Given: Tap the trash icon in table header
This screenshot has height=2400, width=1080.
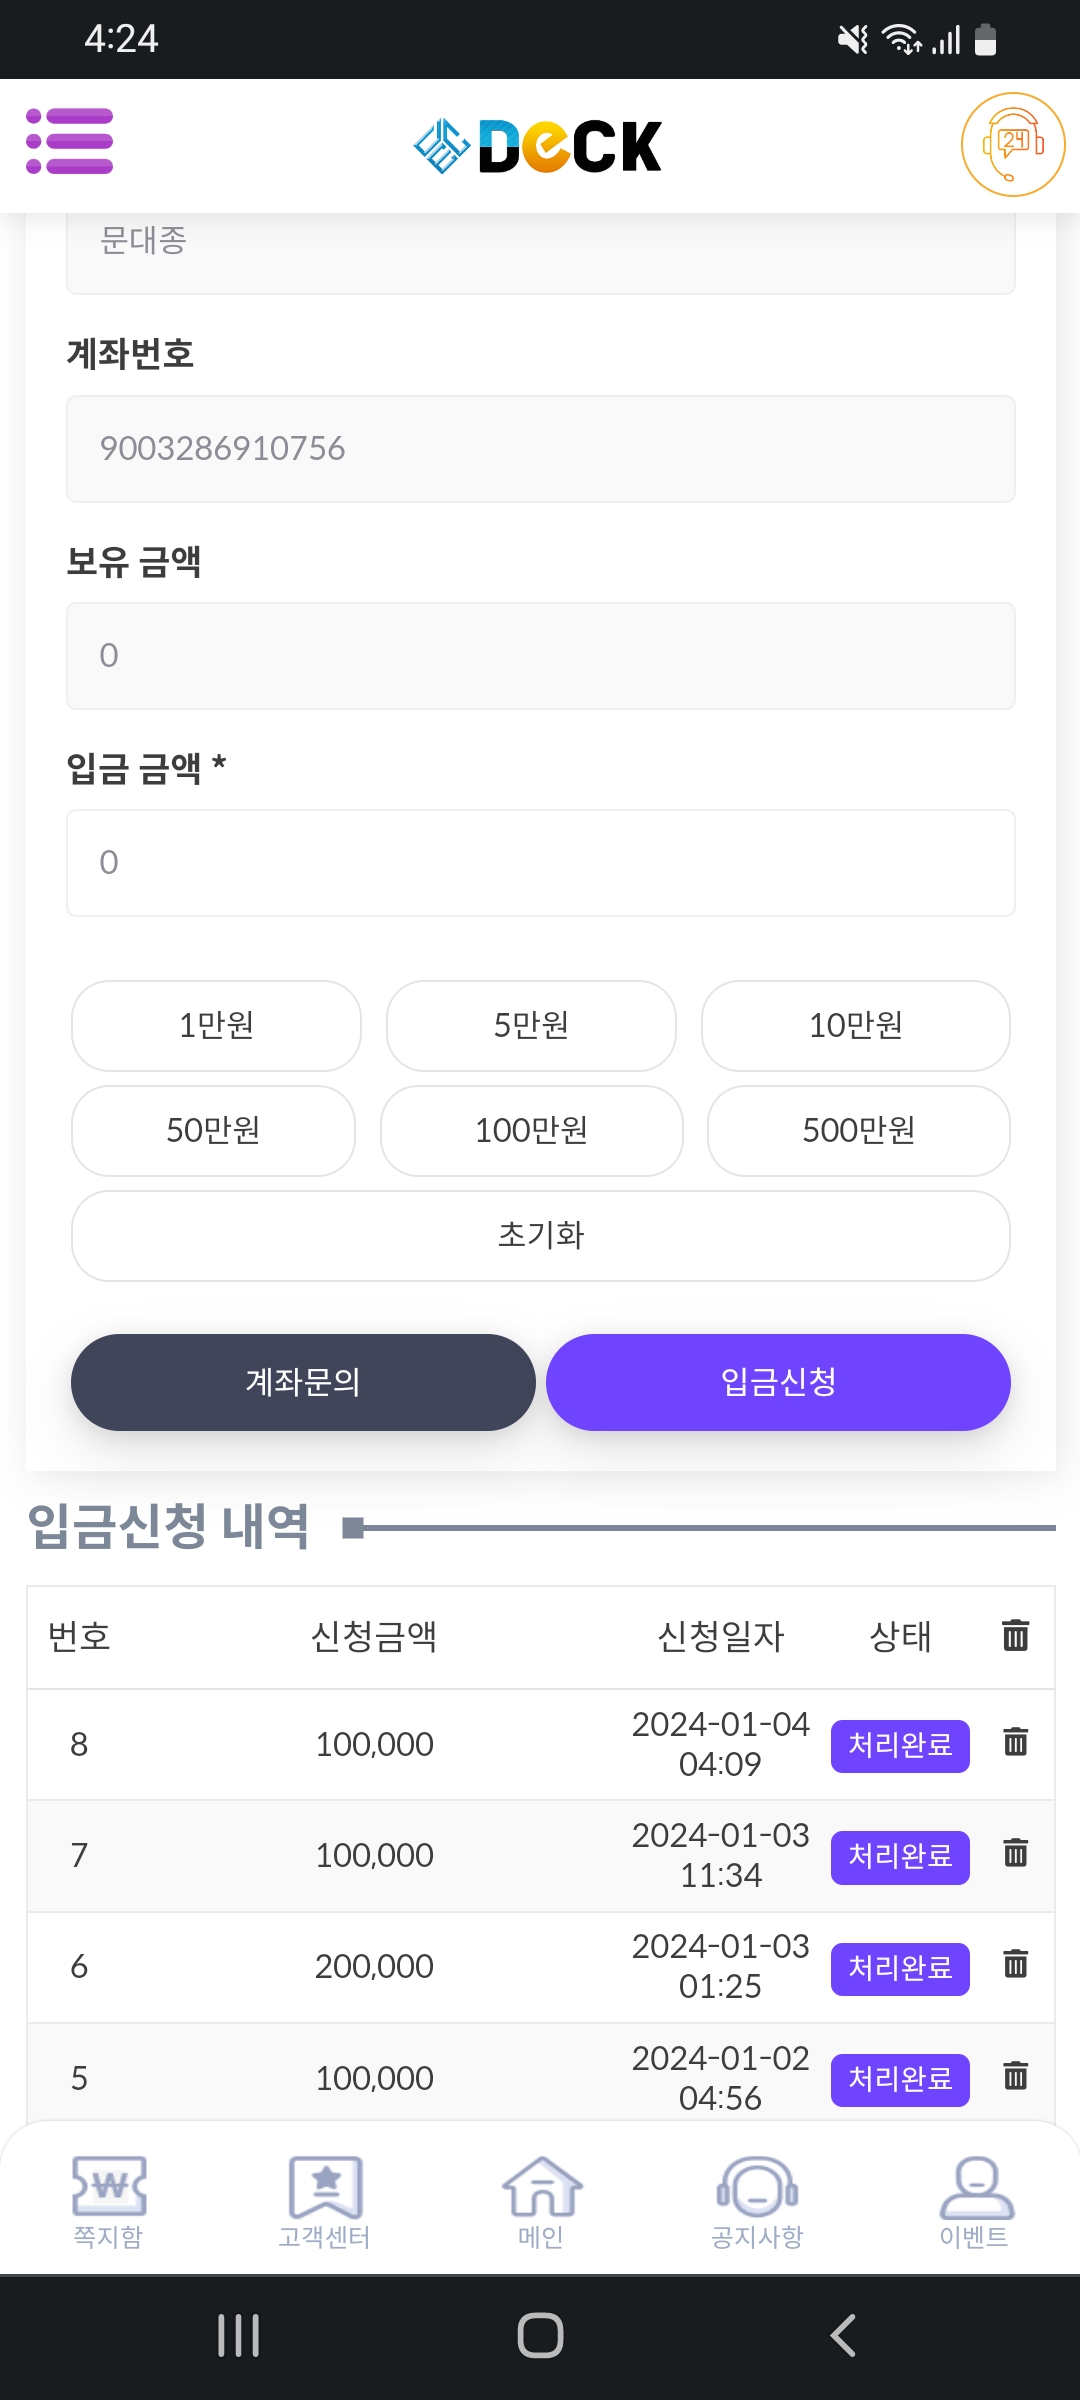Looking at the screenshot, I should 1015,1635.
